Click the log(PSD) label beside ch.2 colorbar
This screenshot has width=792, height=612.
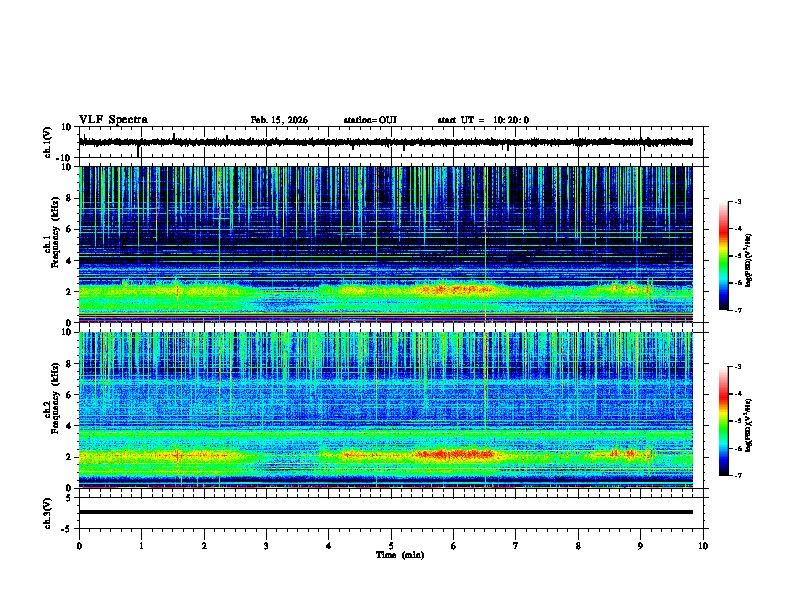(749, 425)
